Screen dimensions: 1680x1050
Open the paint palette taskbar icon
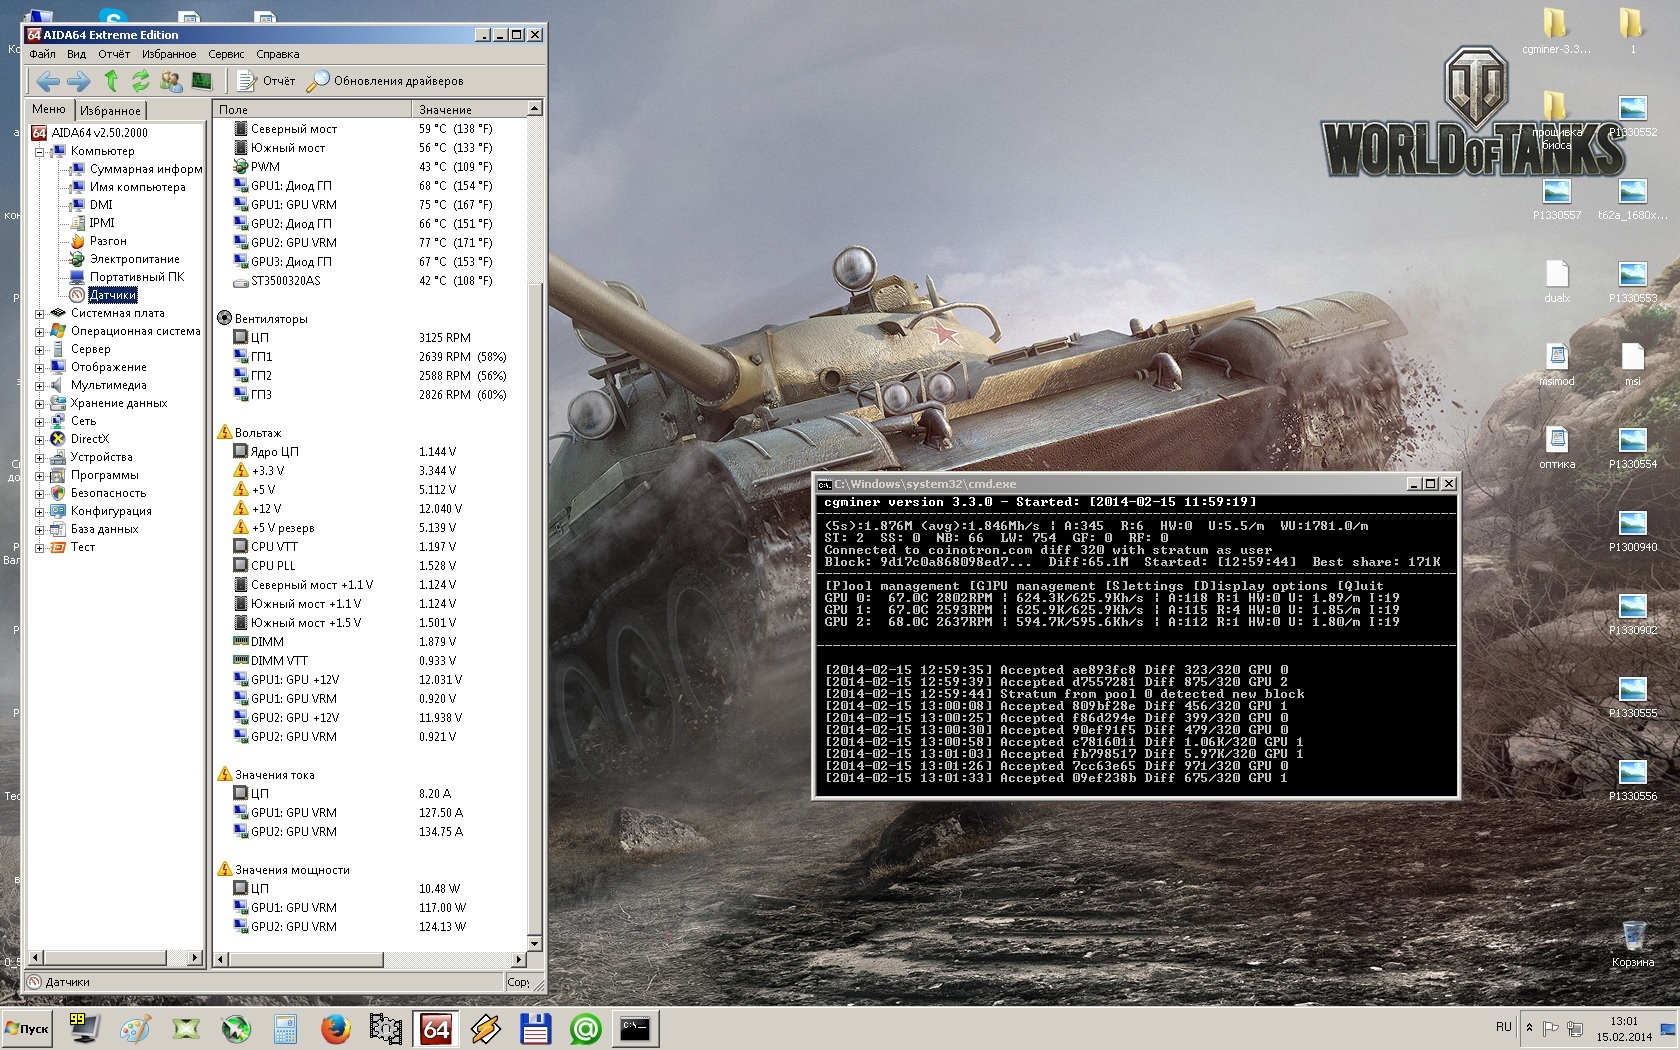135,1029
